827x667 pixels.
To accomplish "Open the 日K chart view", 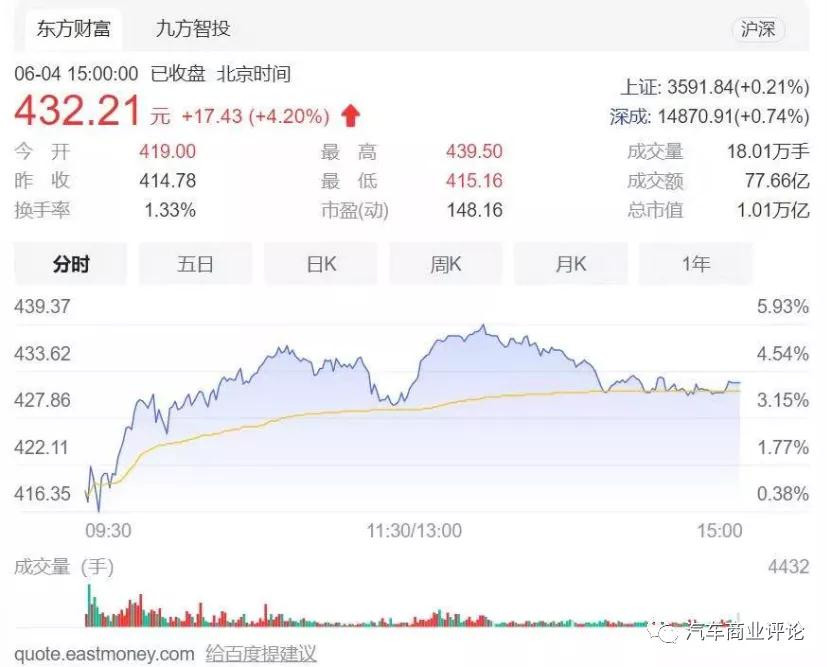I will tap(321, 265).
